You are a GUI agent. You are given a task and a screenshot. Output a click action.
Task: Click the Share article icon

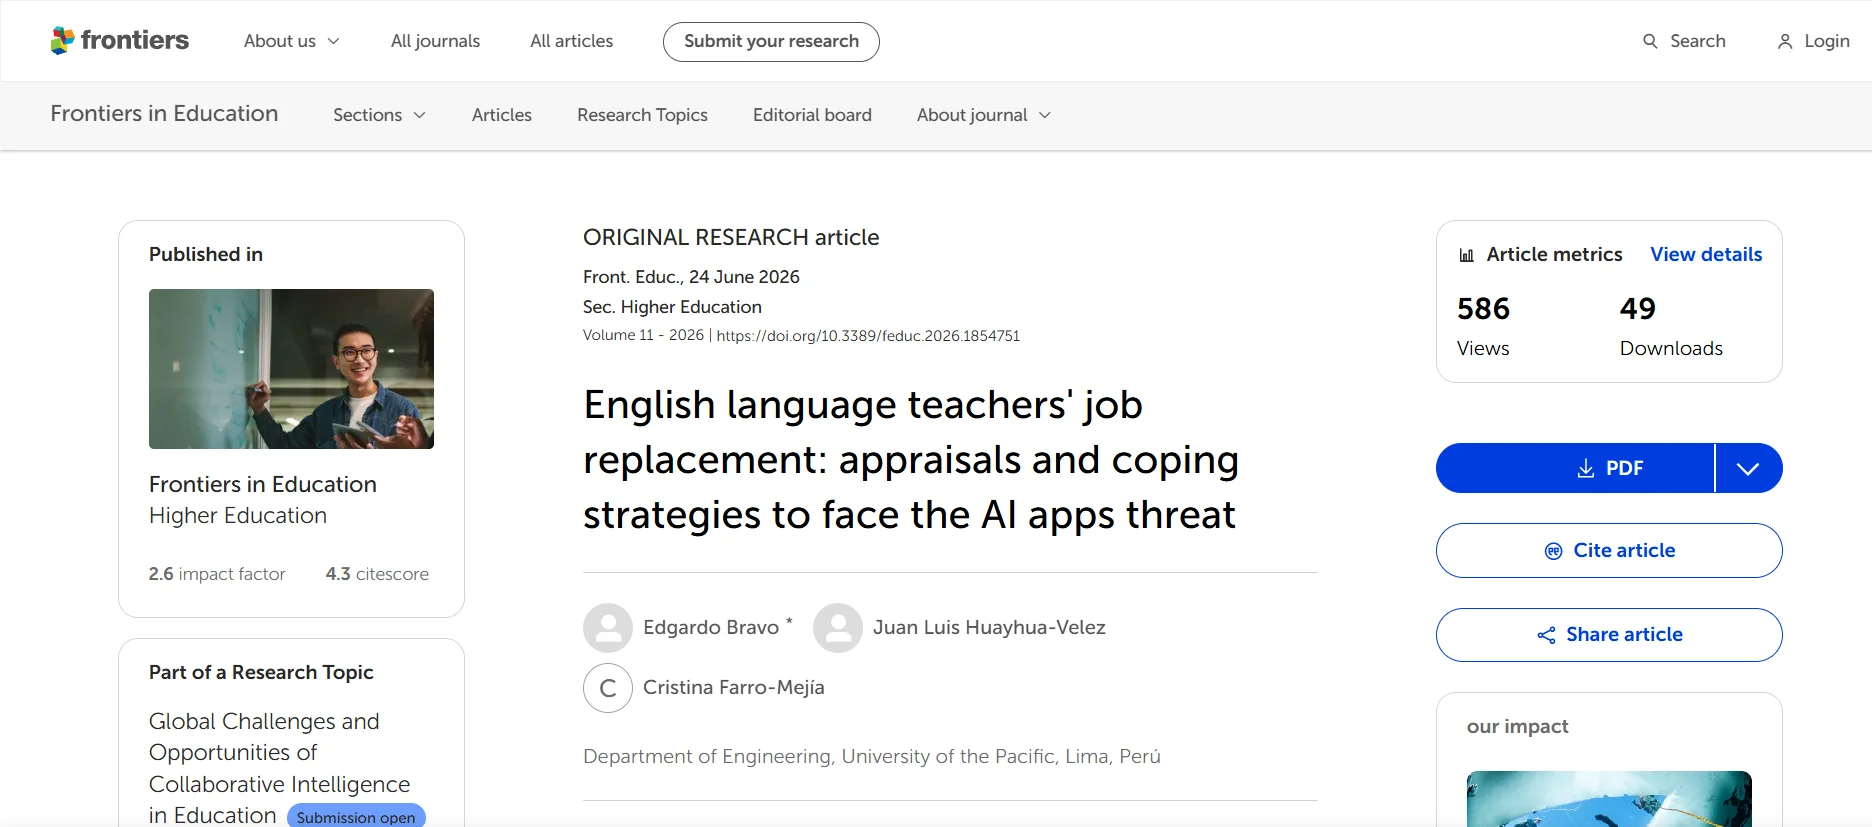point(1547,635)
